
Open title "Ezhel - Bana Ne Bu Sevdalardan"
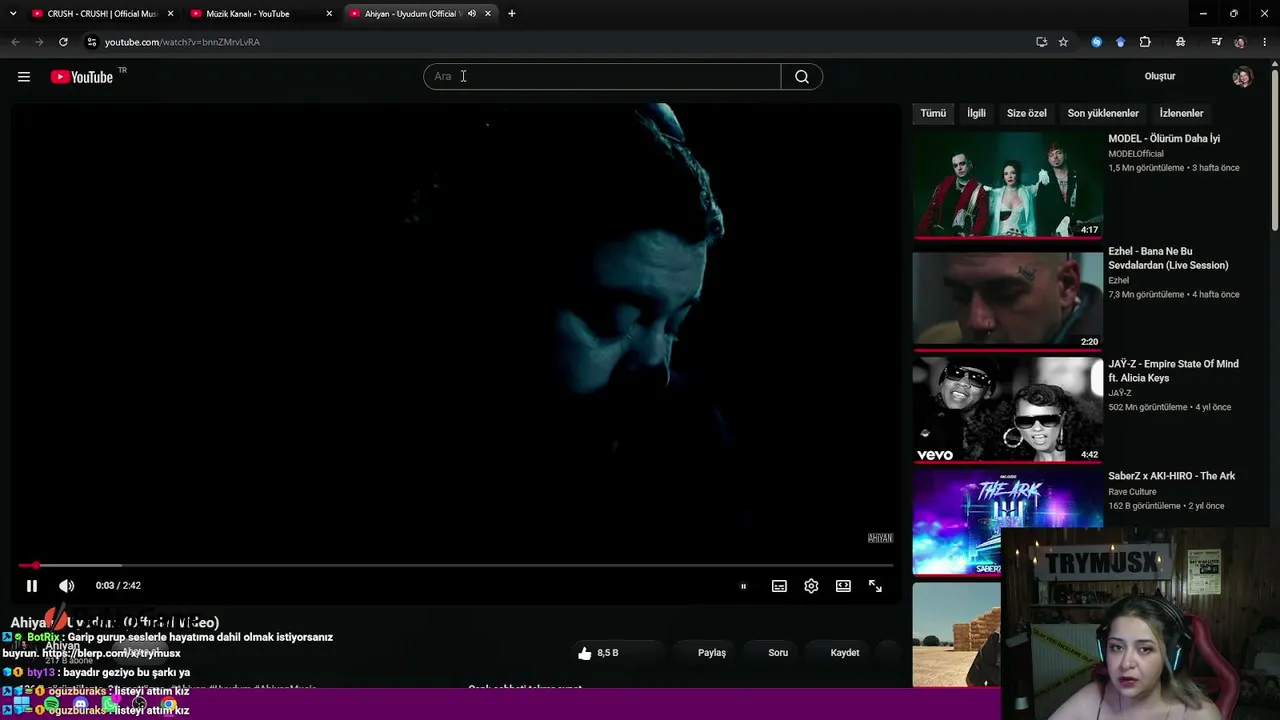[1168, 258]
